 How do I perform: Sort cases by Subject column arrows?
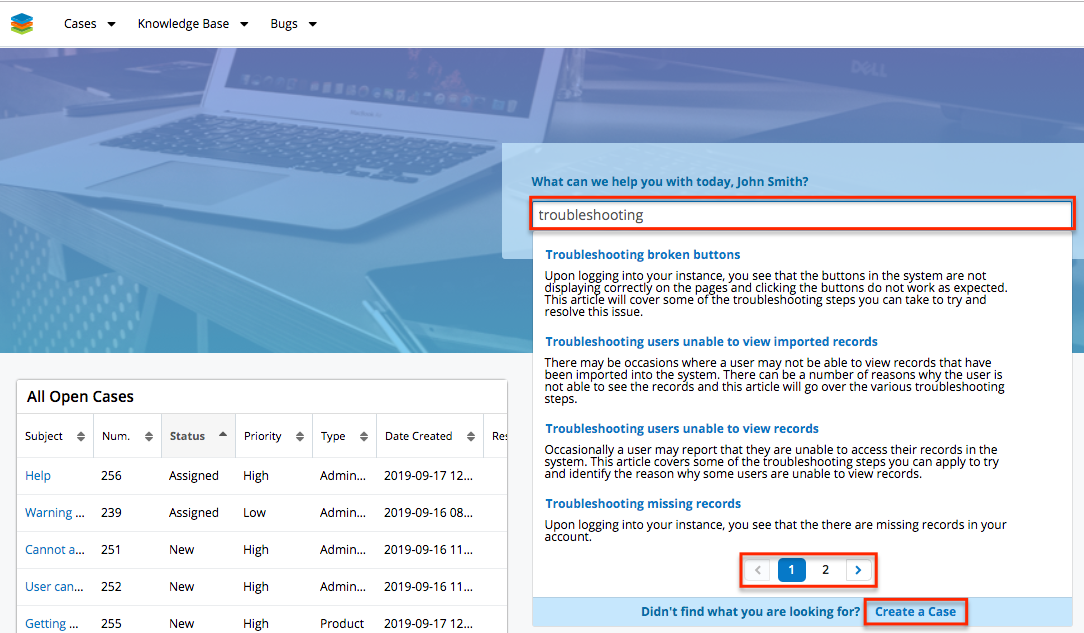pyautogui.click(x=81, y=437)
